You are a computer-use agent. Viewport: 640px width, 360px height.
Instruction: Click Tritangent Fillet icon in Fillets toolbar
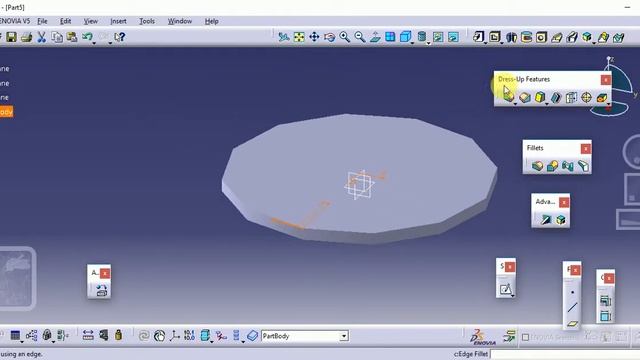pos(583,166)
